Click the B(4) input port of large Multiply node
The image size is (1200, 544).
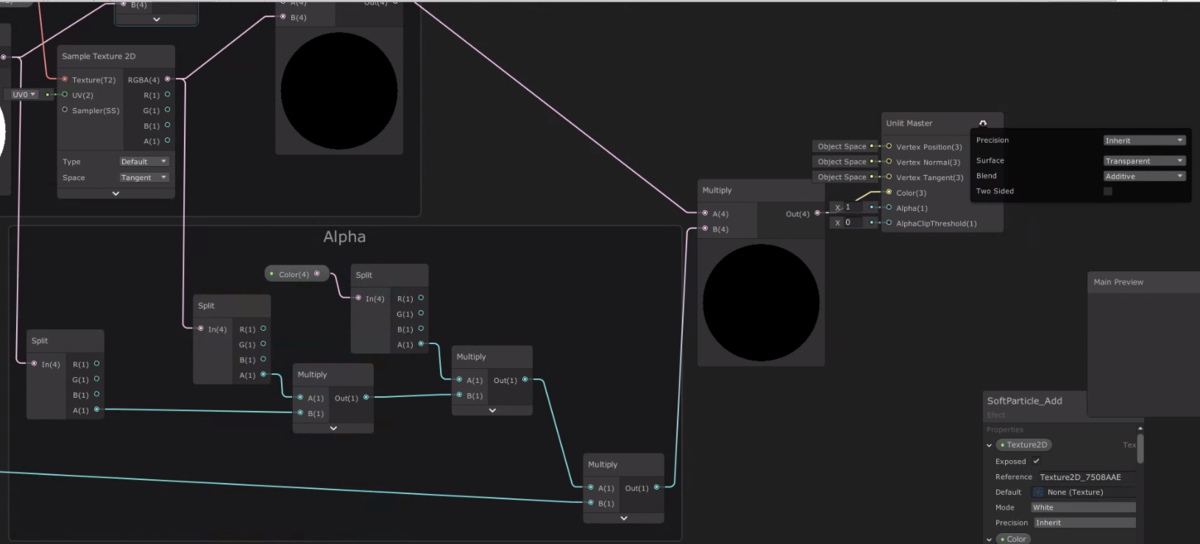click(x=704, y=229)
